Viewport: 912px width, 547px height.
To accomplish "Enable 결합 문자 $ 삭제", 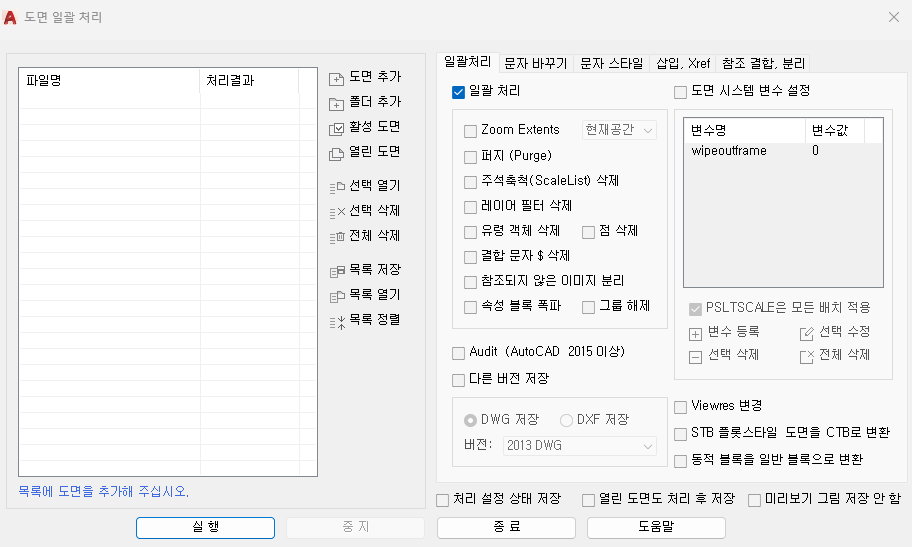I will [470, 257].
